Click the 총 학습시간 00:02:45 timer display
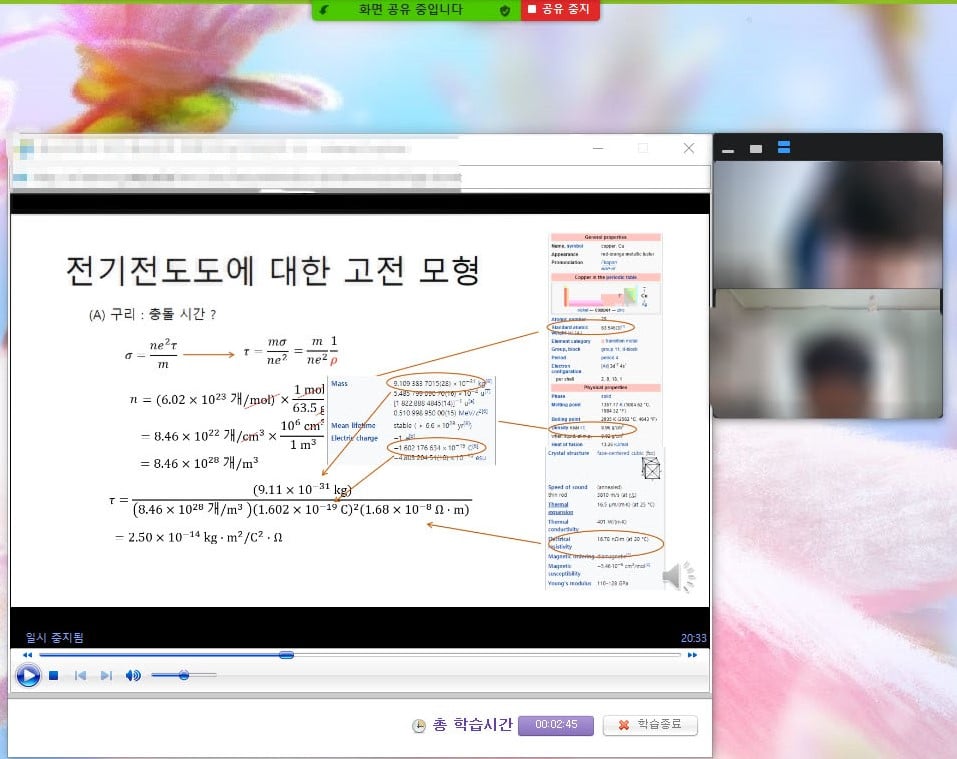The width and height of the screenshot is (957, 759). pos(555,725)
